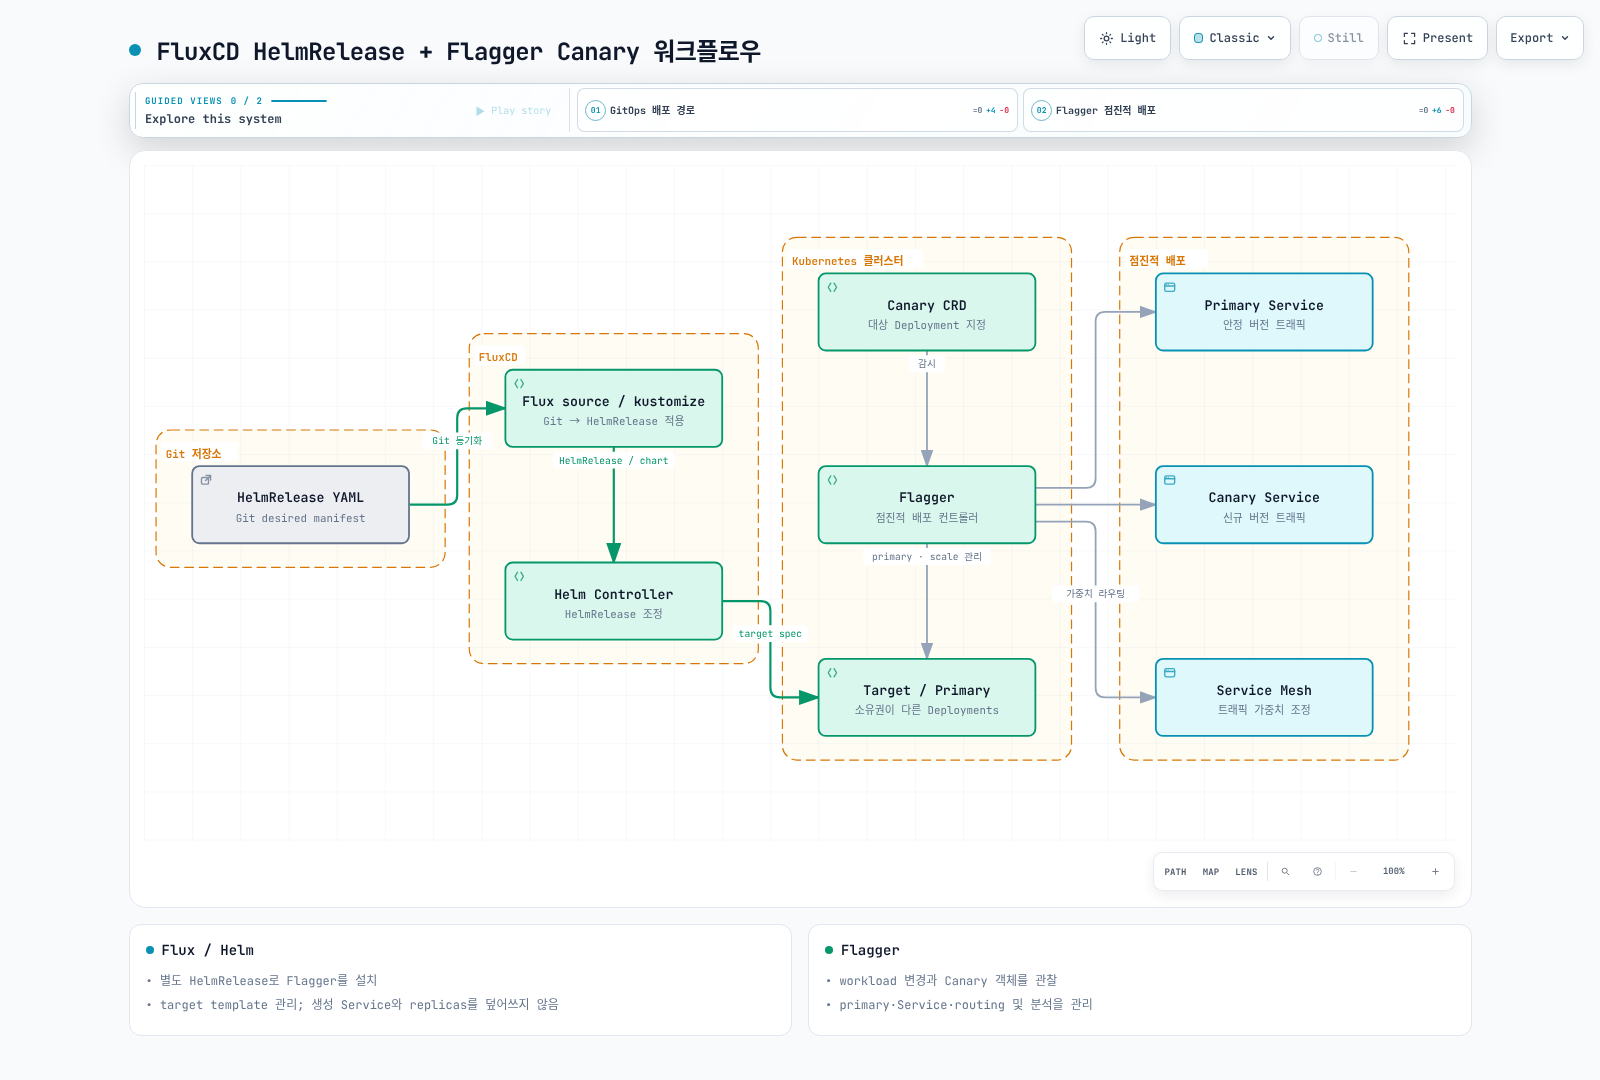Select the Canary CRD node
Screen dimensions: 1600x1080
926,312
